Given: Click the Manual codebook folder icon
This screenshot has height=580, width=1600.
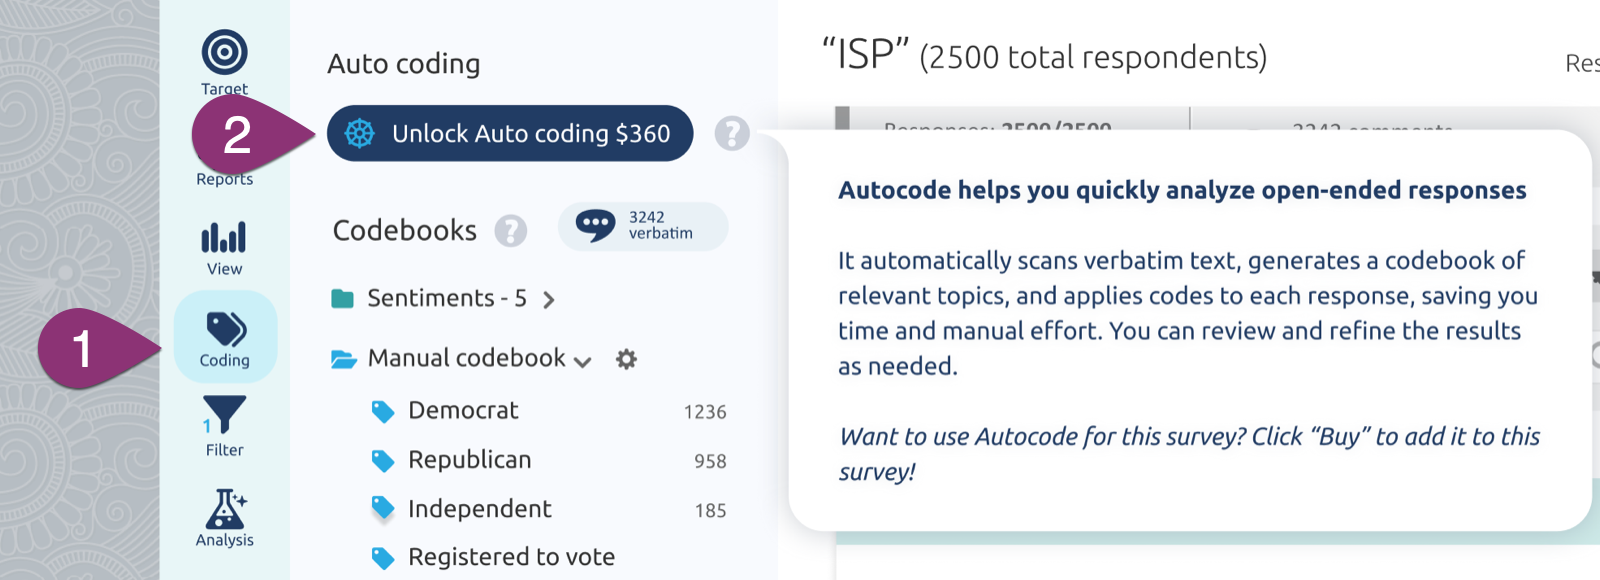Looking at the screenshot, I should (344, 359).
